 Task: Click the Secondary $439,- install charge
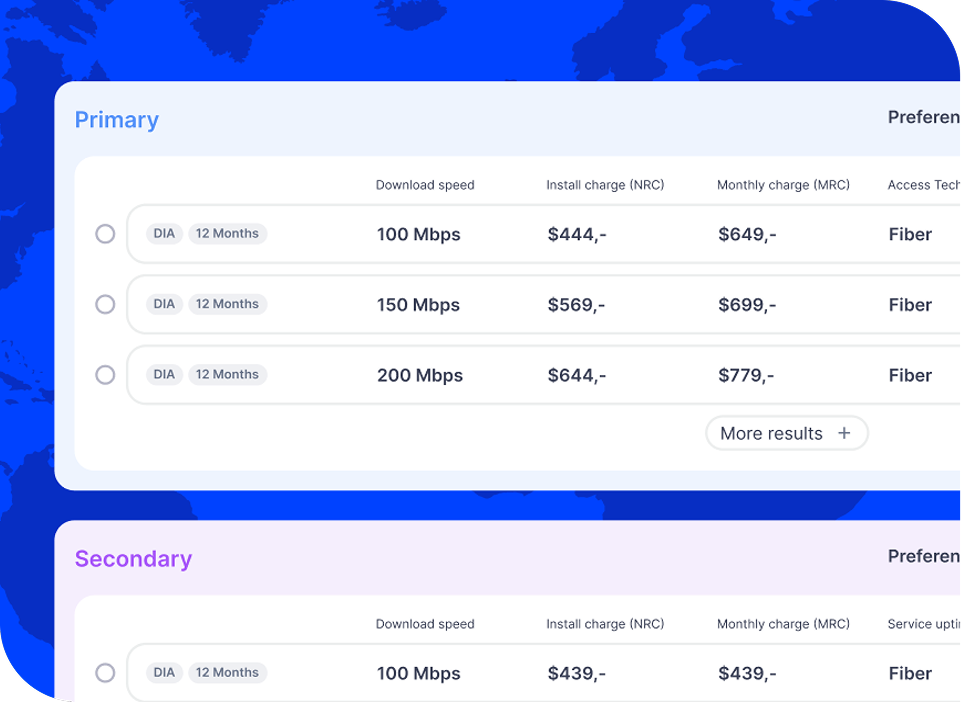[x=577, y=673]
